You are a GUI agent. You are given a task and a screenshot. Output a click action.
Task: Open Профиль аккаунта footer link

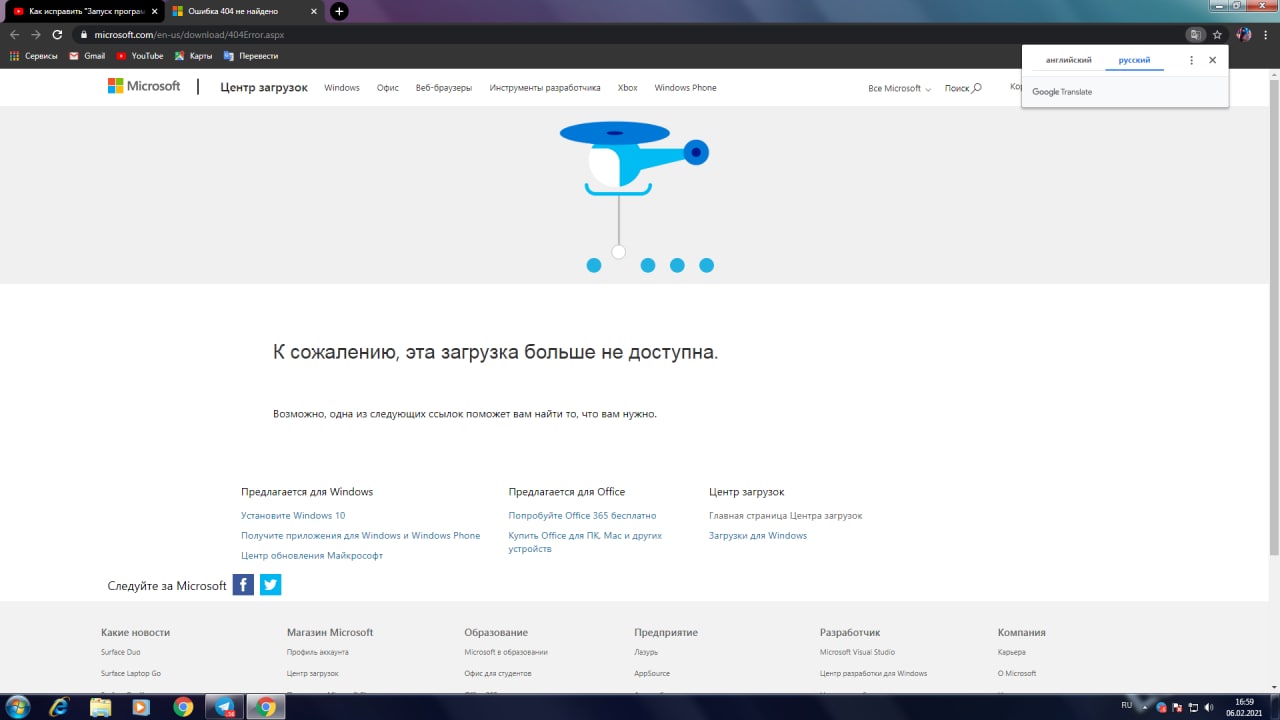tap(318, 652)
